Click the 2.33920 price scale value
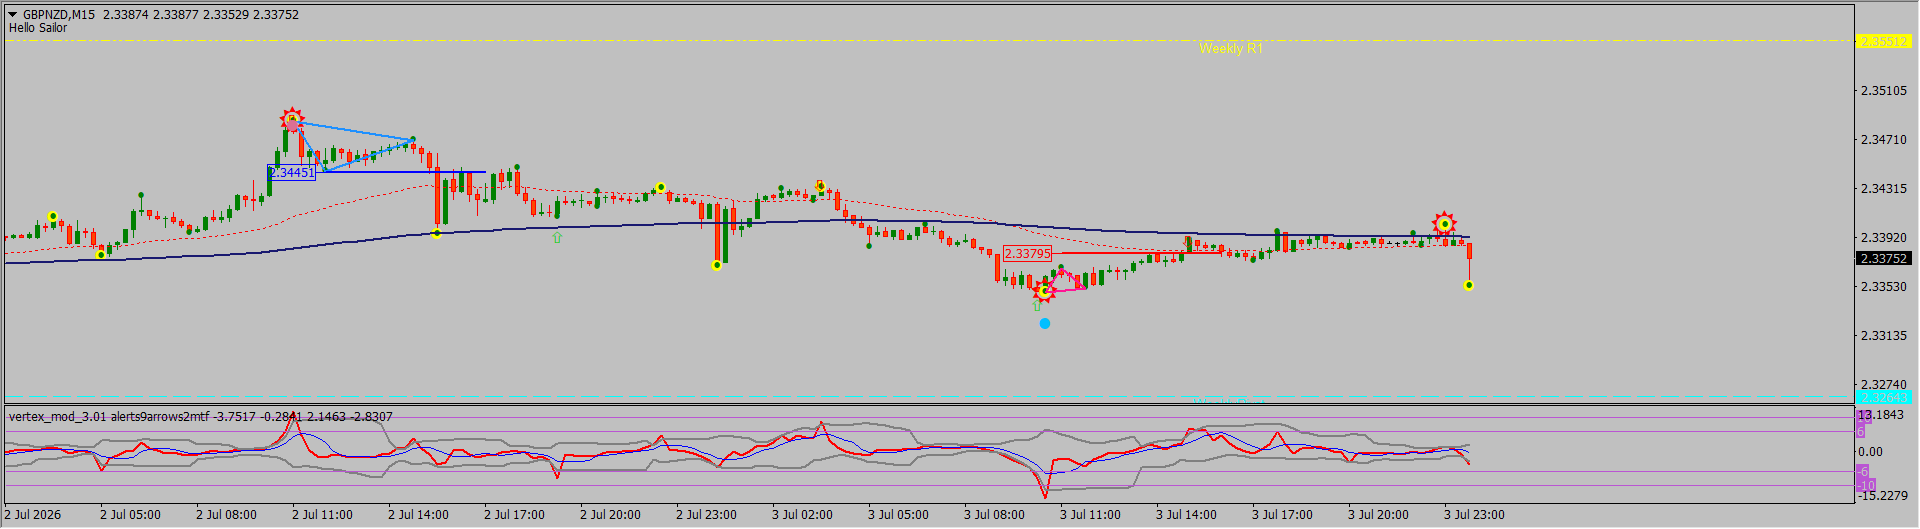Screen dimensions: 1920x529 click(x=1883, y=238)
